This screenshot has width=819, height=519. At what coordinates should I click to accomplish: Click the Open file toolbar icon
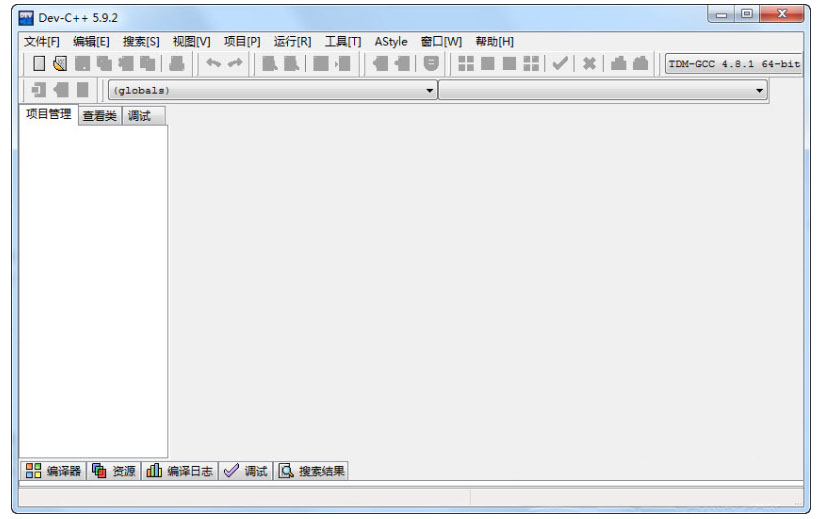(60, 64)
